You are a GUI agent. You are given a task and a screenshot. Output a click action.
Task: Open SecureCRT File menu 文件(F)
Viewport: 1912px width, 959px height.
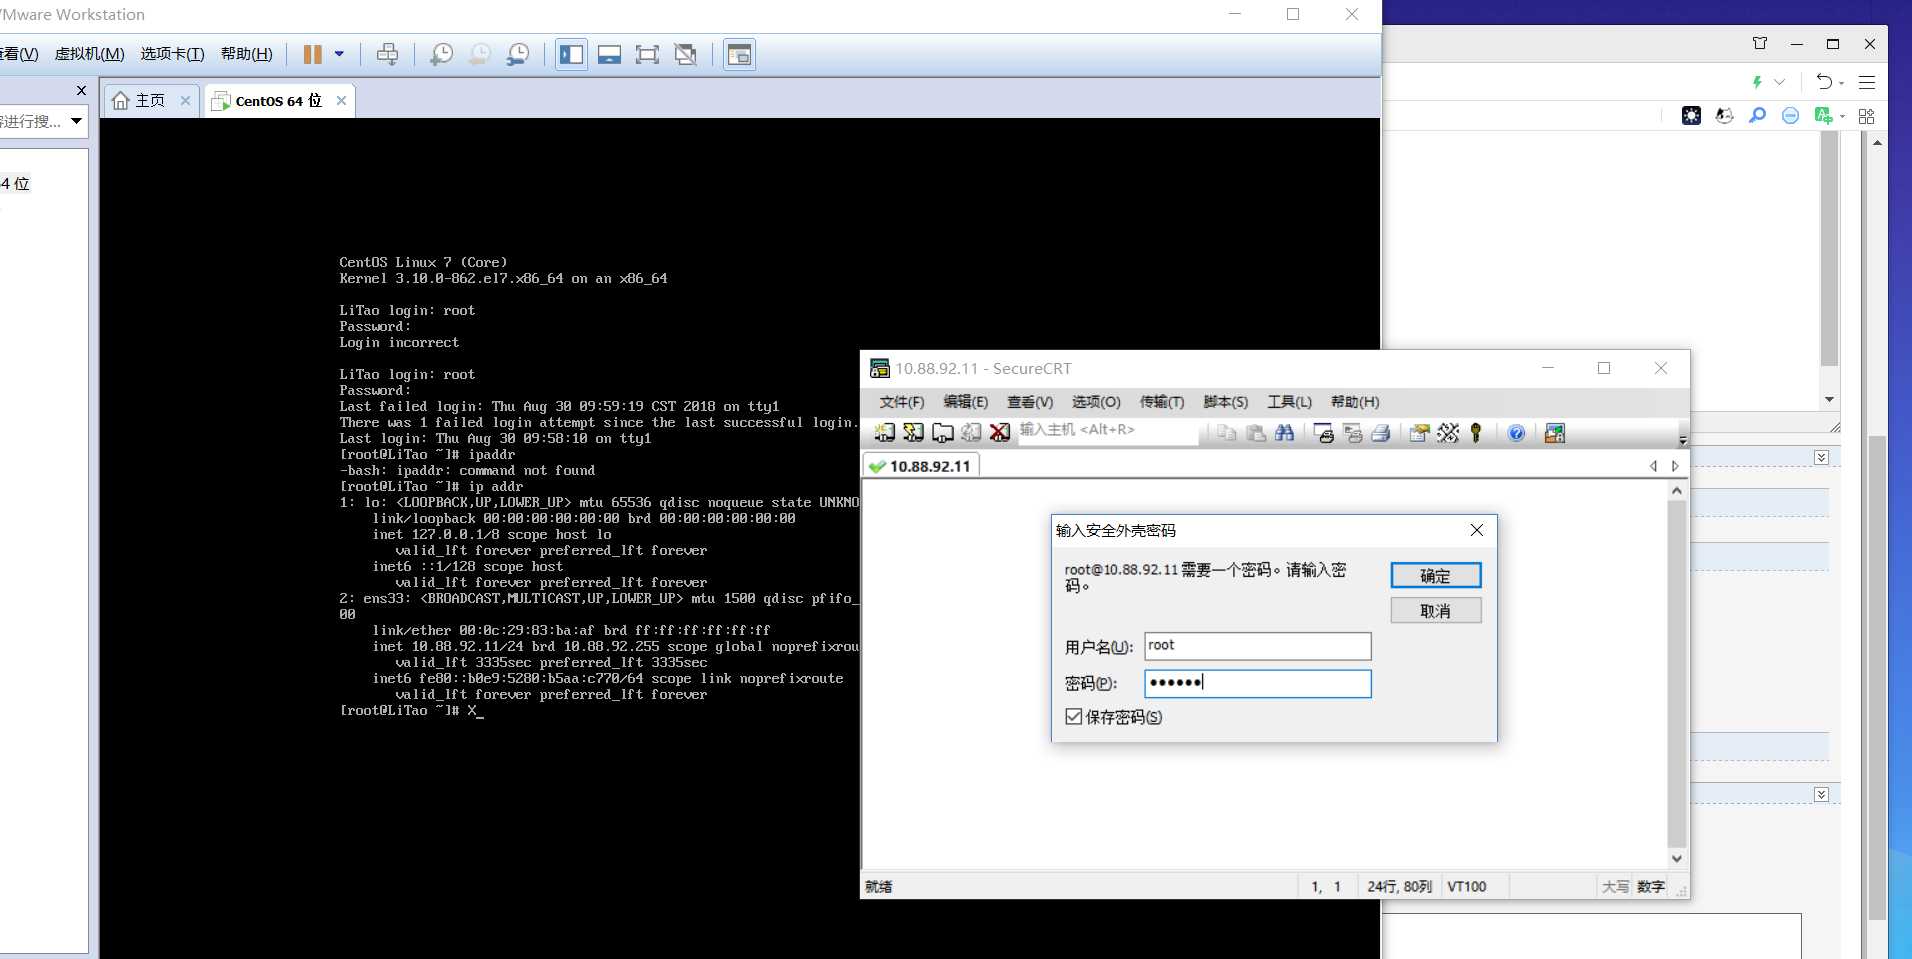[x=902, y=402]
